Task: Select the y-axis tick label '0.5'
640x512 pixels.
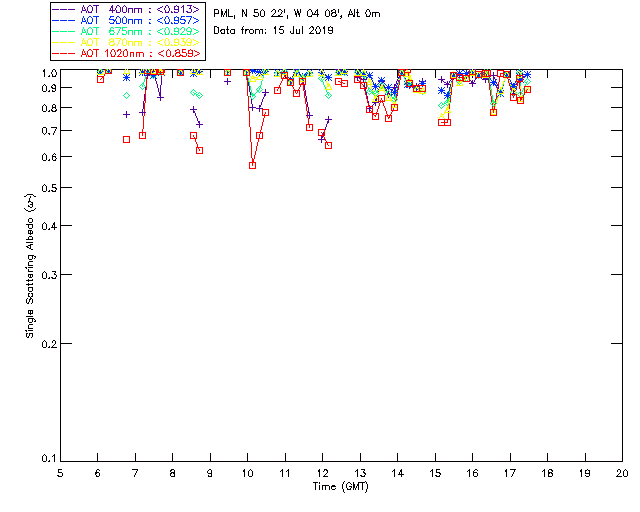Action: (x=49, y=188)
